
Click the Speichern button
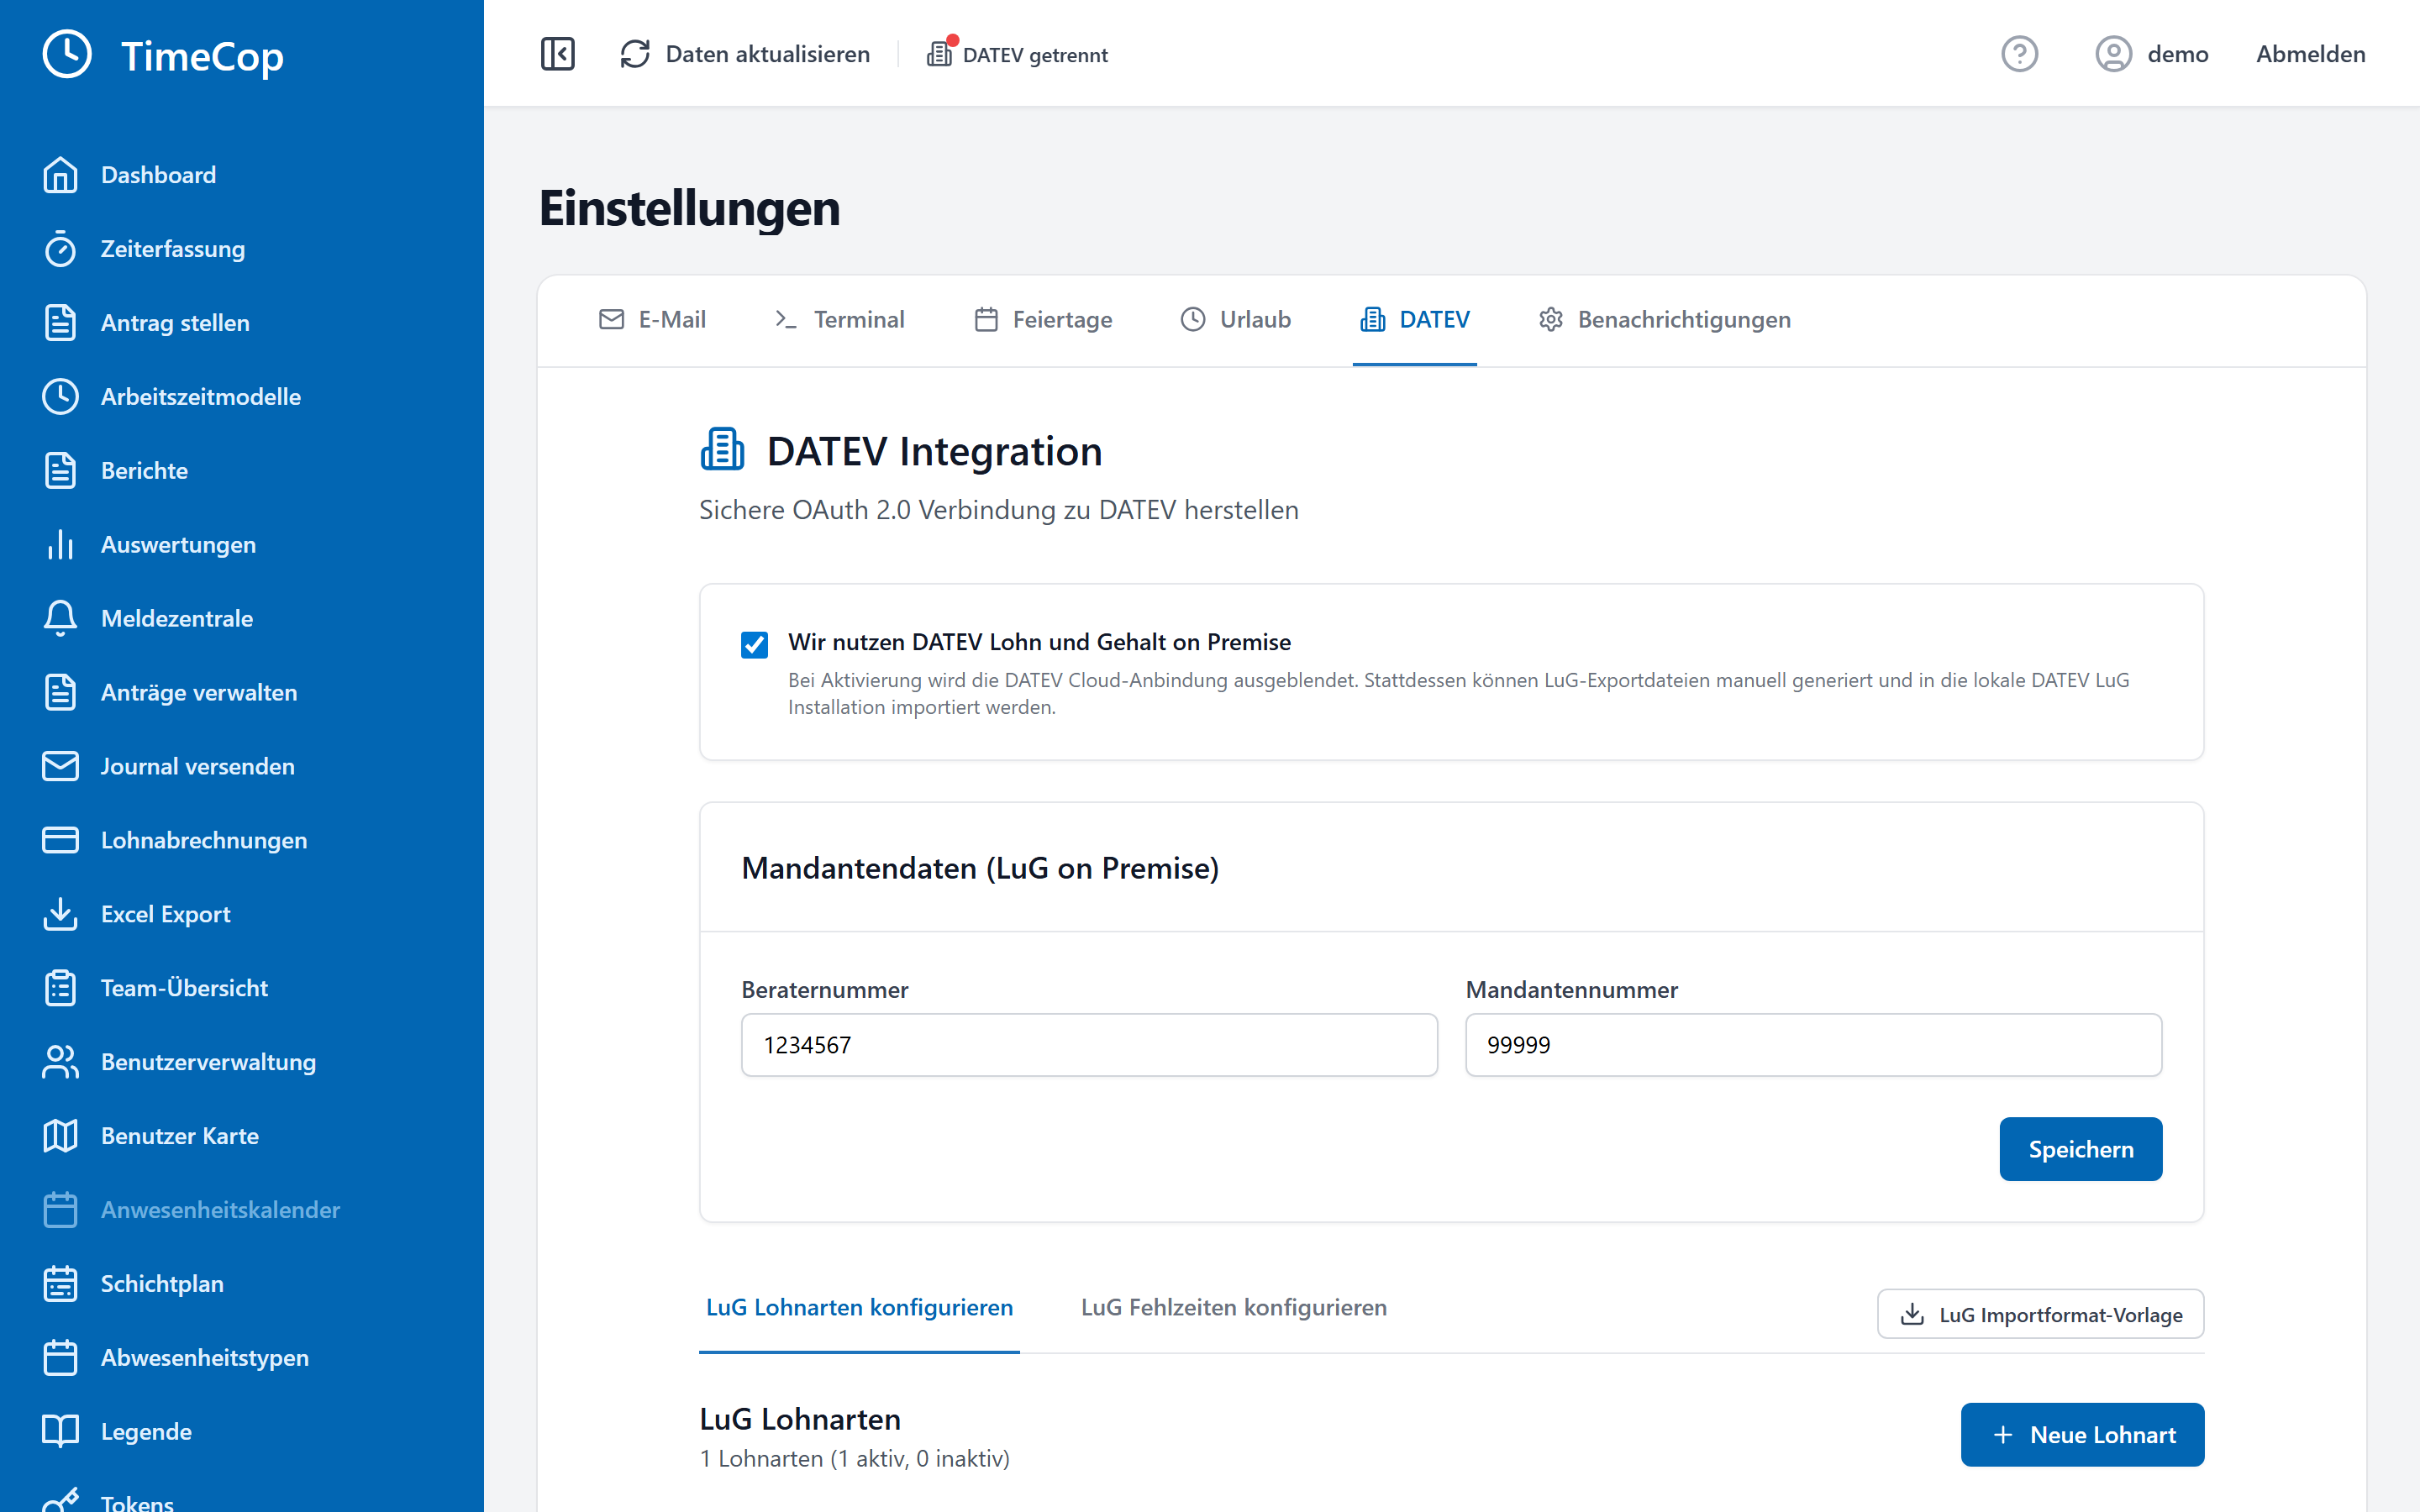click(x=2081, y=1149)
